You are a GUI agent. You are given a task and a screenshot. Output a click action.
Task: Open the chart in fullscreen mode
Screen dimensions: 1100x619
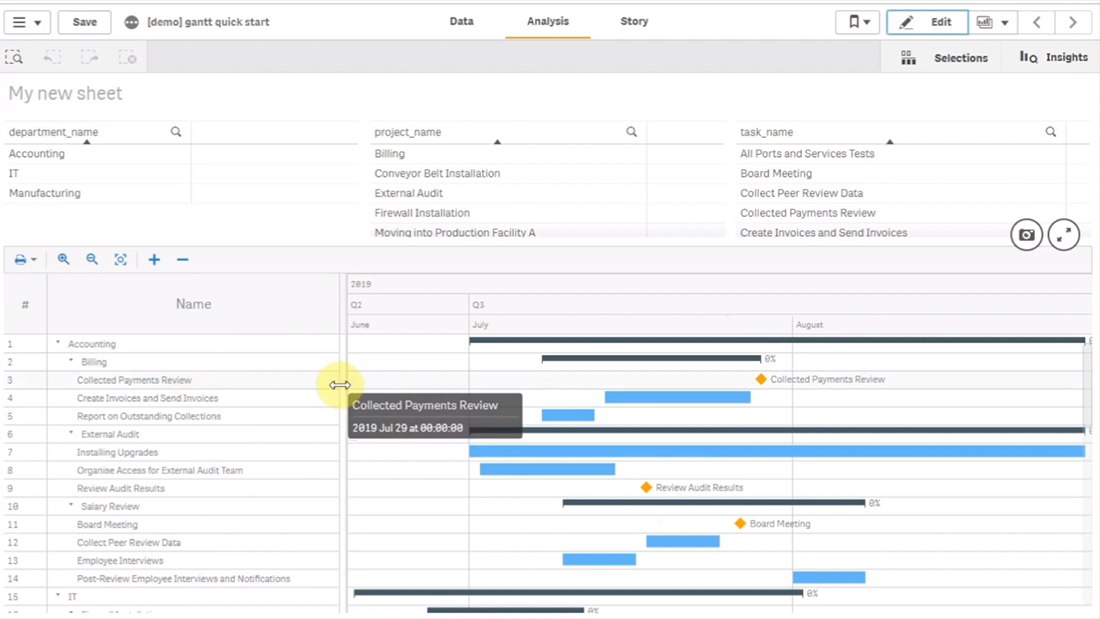(1064, 235)
